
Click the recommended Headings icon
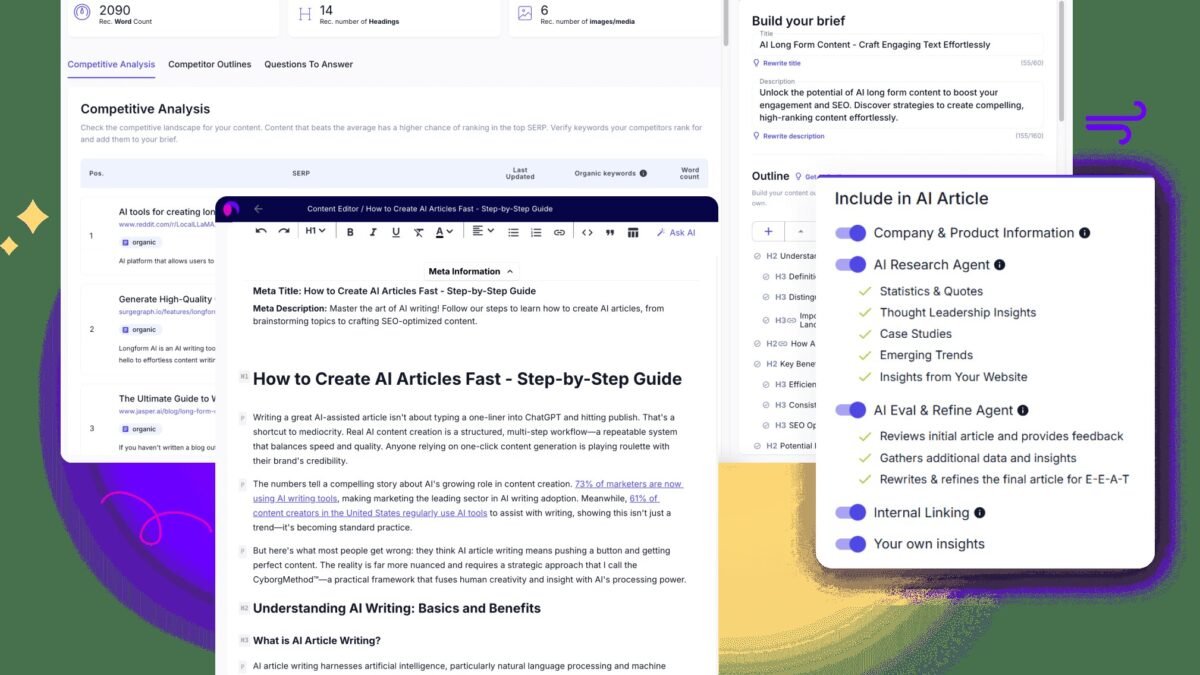click(305, 14)
